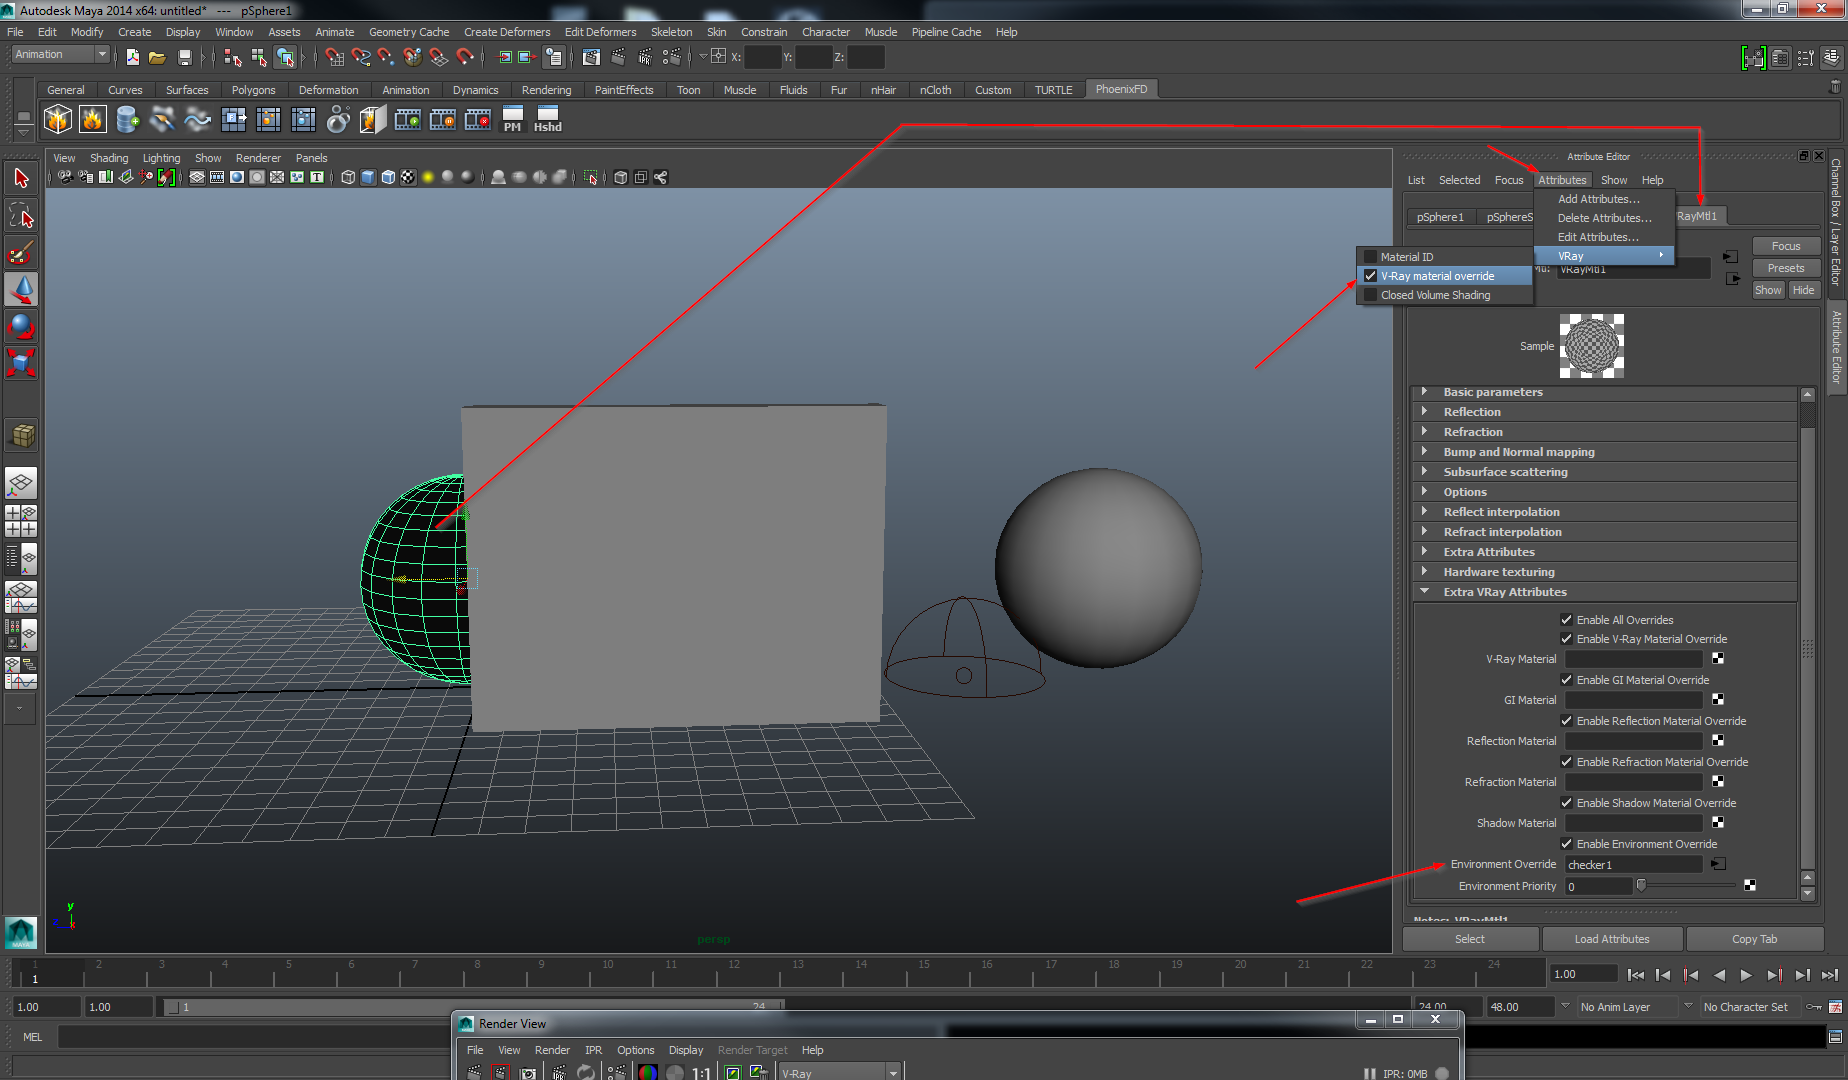Open the PhoenixFD shelf tab
The width and height of the screenshot is (1848, 1080).
point(1121,89)
